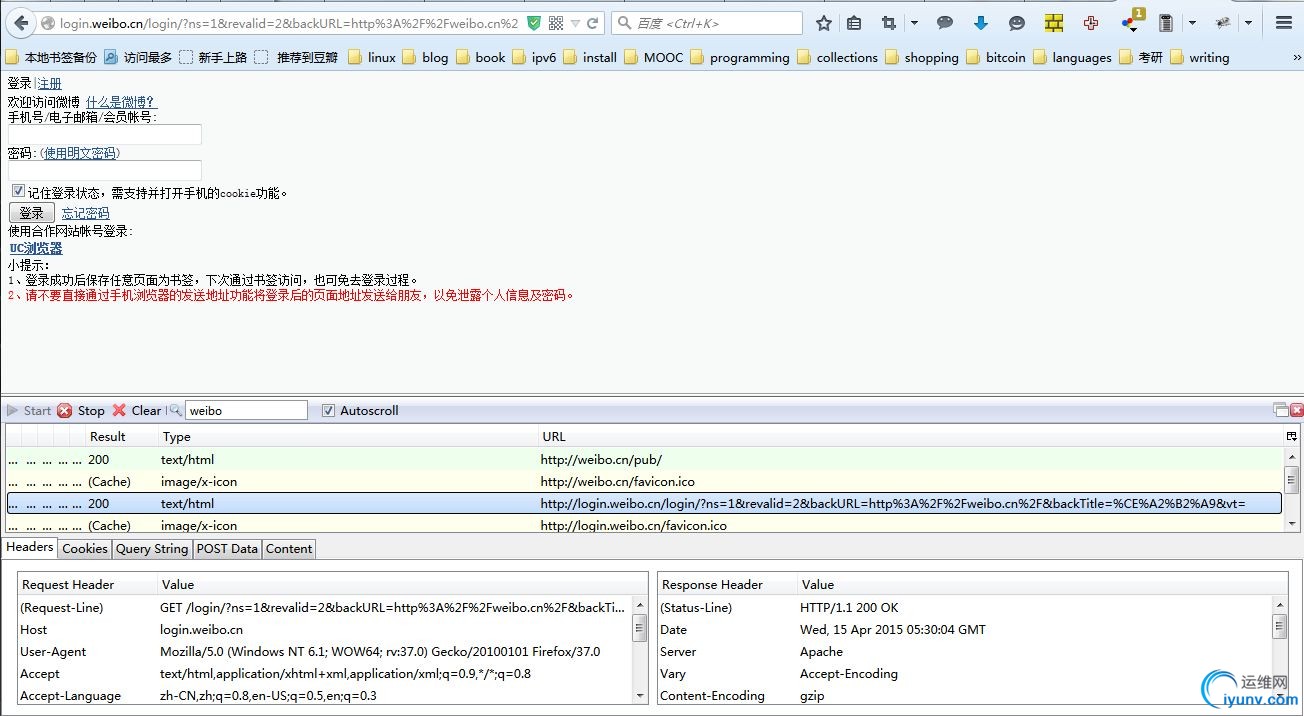The width and height of the screenshot is (1304, 716).
Task: Detach the HttpFox panel into a window
Action: [x=1280, y=410]
